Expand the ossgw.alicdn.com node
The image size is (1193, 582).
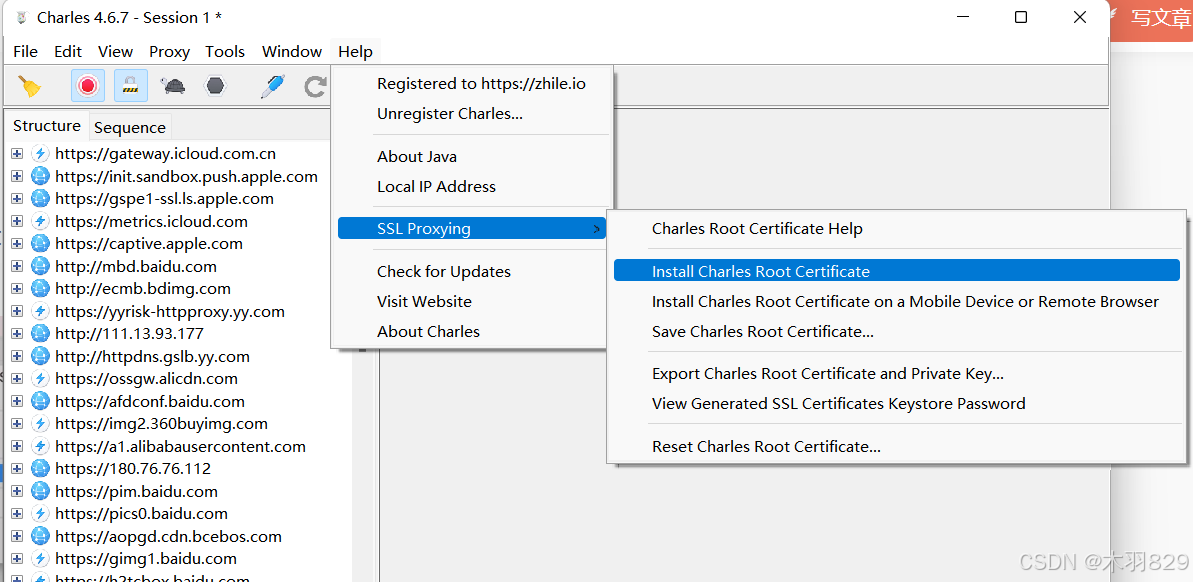click(17, 378)
